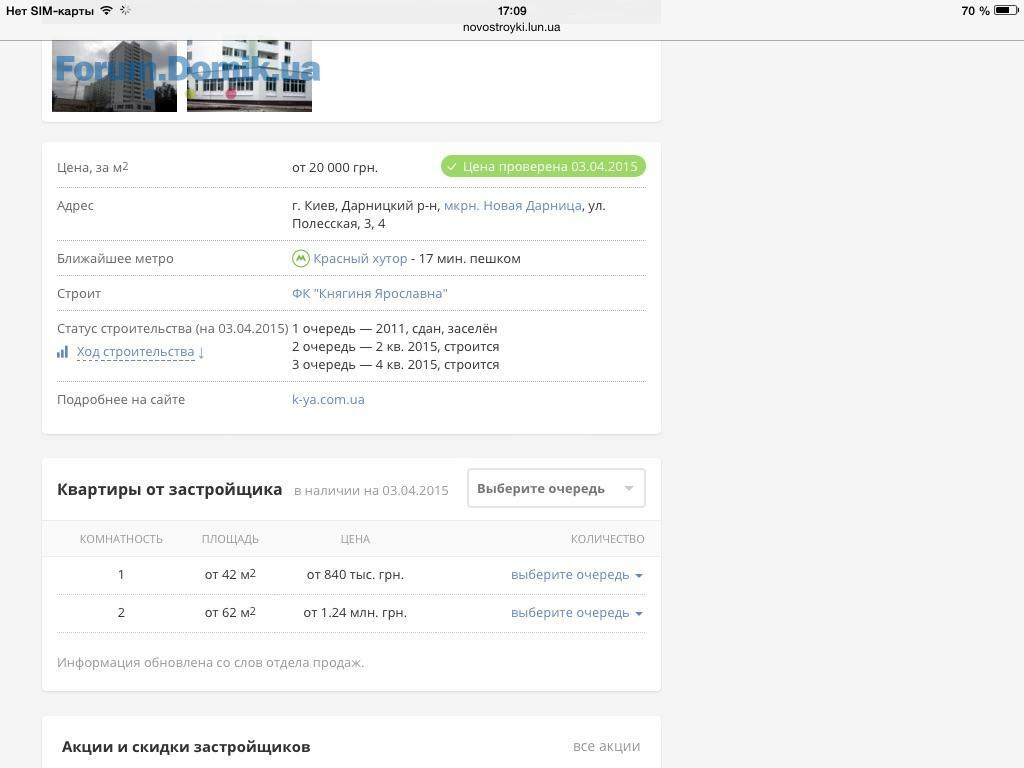Tap the КОМНАТНОСТЬ column header

click(121, 539)
